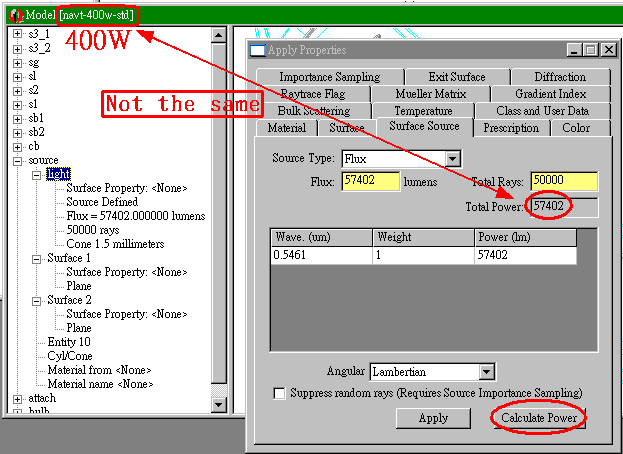The width and height of the screenshot is (623, 454).
Task: Open the Class and User Data tab
Action: tap(543, 111)
